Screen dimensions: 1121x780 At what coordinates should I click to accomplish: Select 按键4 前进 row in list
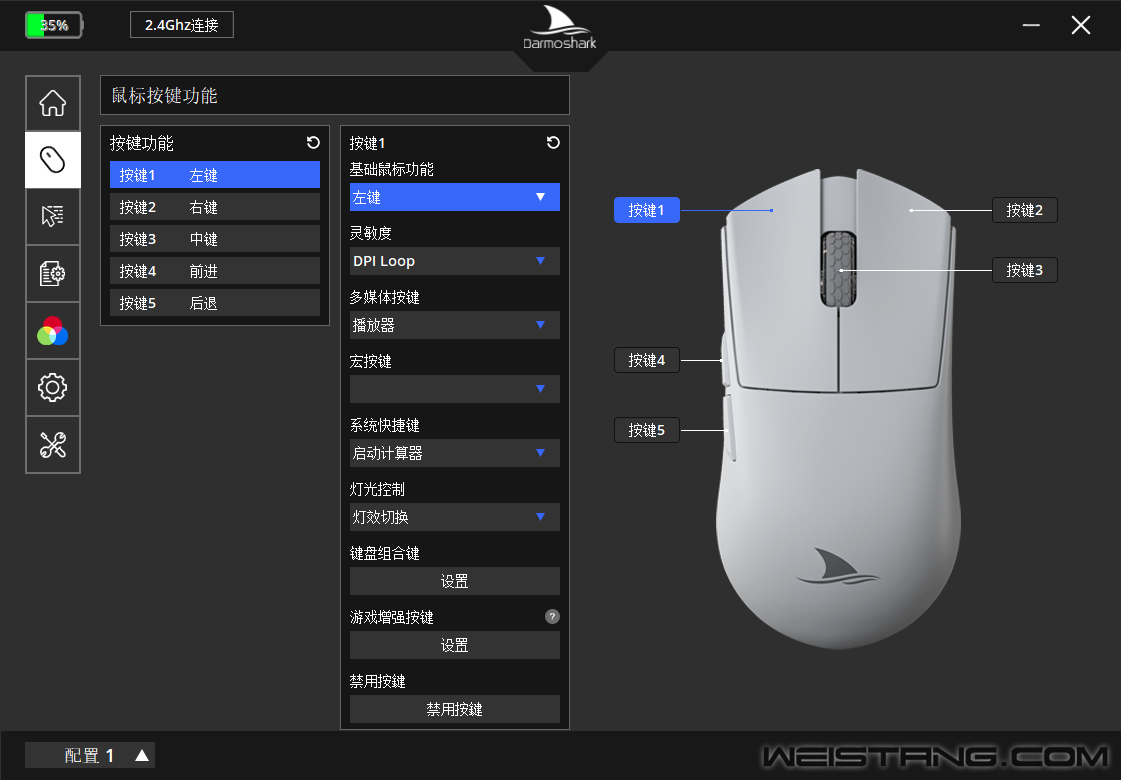pyautogui.click(x=214, y=271)
